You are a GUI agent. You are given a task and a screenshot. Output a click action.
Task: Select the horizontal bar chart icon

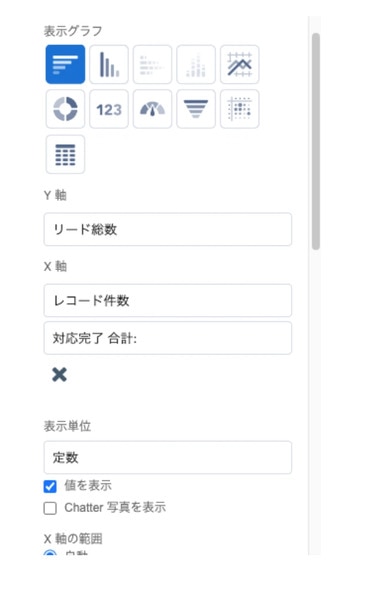click(65, 64)
